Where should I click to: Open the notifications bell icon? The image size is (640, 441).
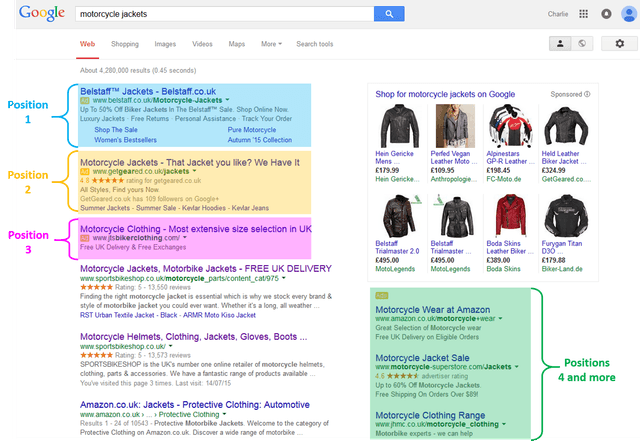(x=606, y=14)
